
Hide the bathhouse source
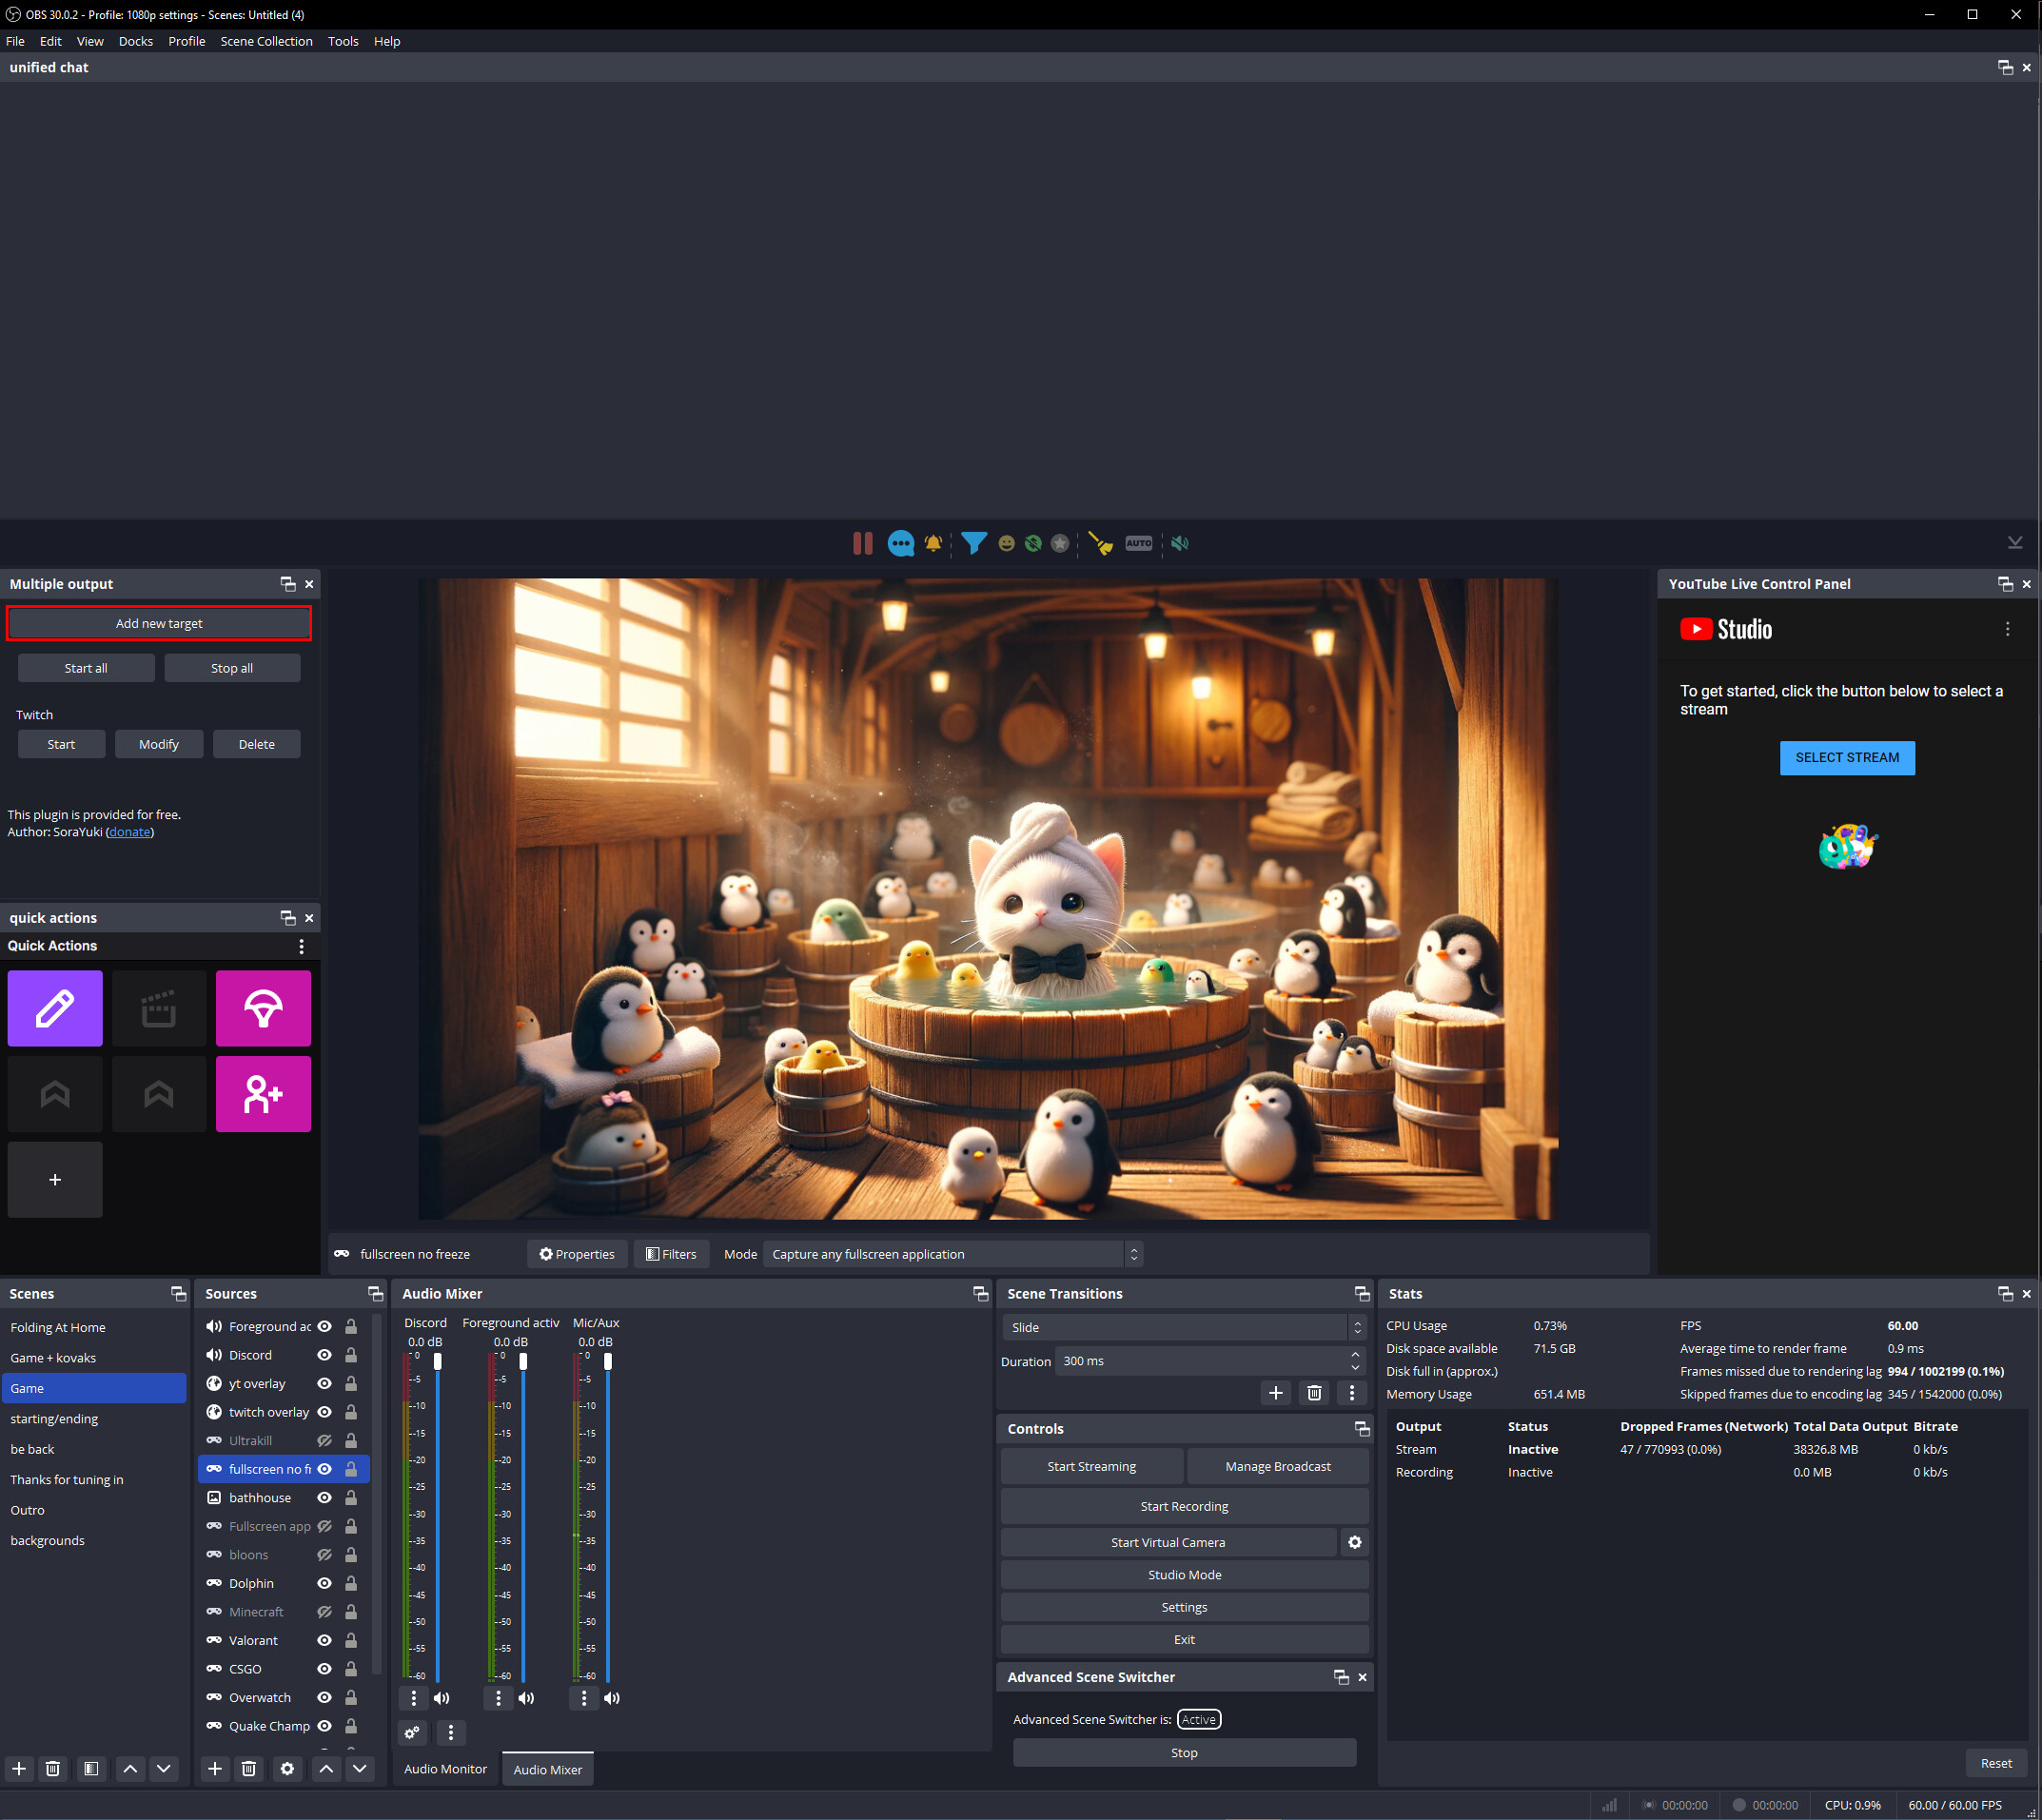click(324, 1497)
